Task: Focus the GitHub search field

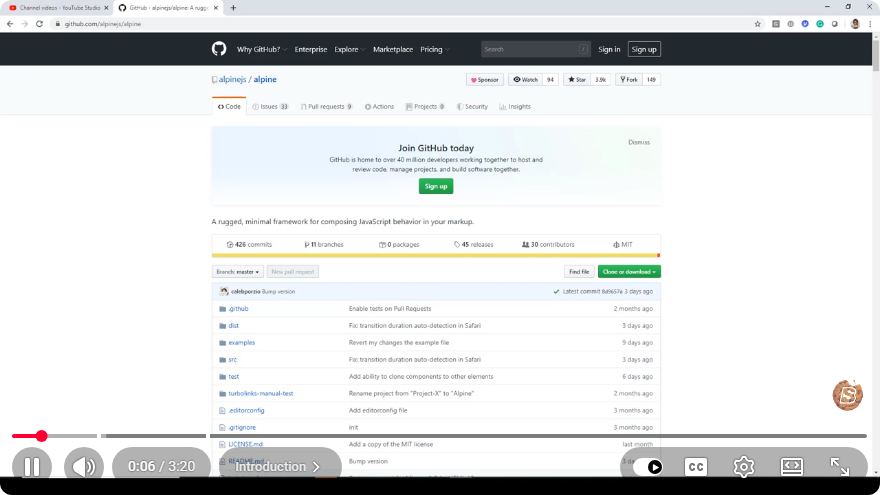Action: [x=535, y=49]
